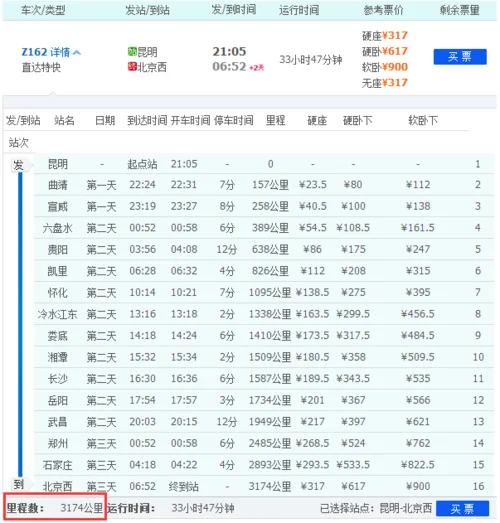
Task: Select the 凯里 station row
Action: coord(264,271)
